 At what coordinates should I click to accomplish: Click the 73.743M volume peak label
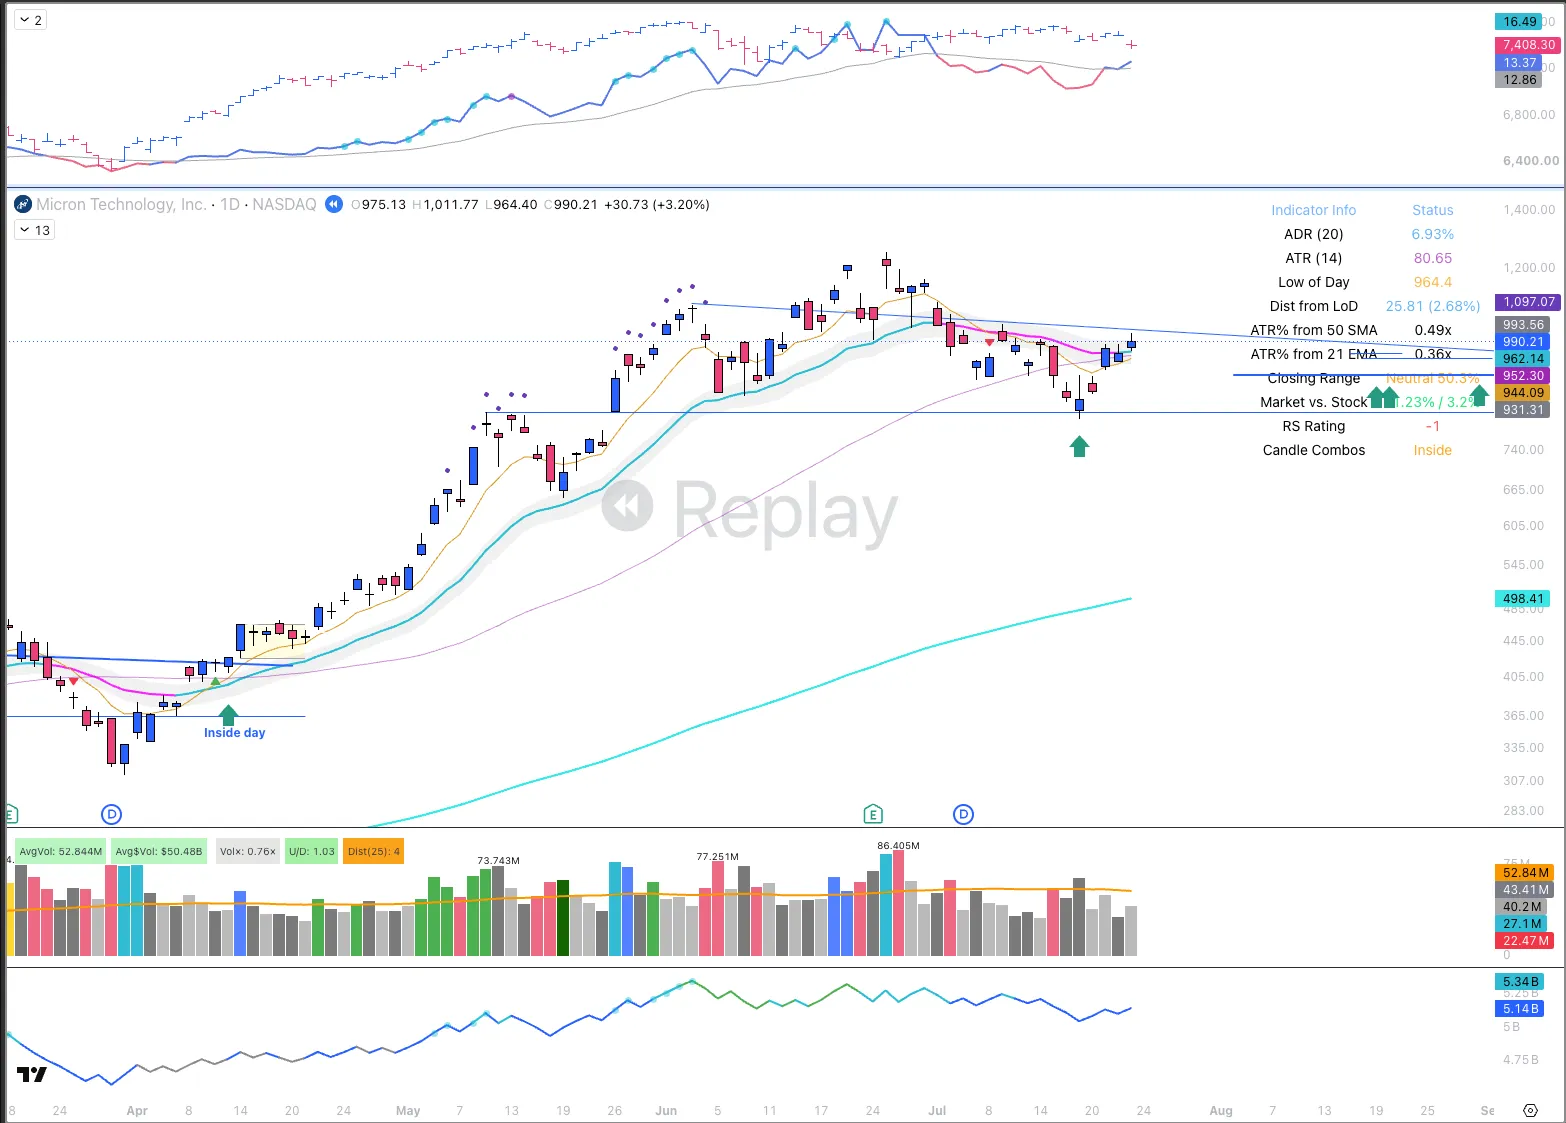click(498, 861)
